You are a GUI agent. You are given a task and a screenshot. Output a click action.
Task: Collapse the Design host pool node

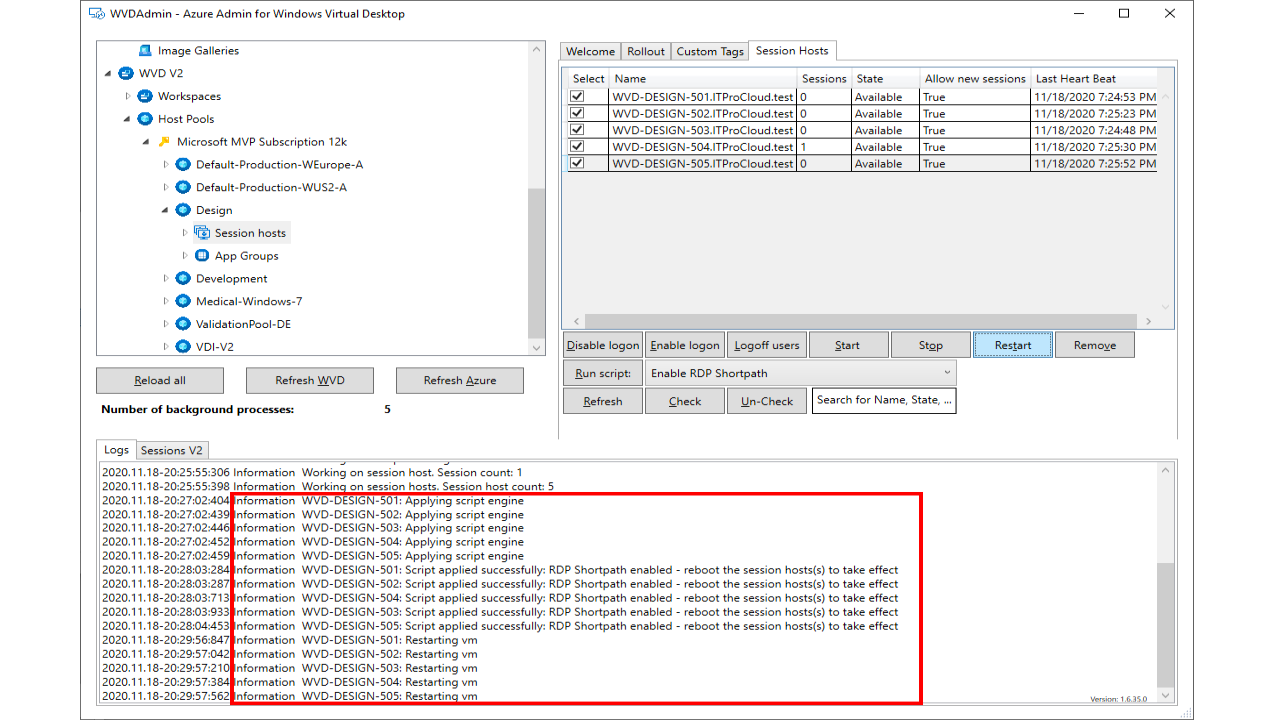[165, 210]
